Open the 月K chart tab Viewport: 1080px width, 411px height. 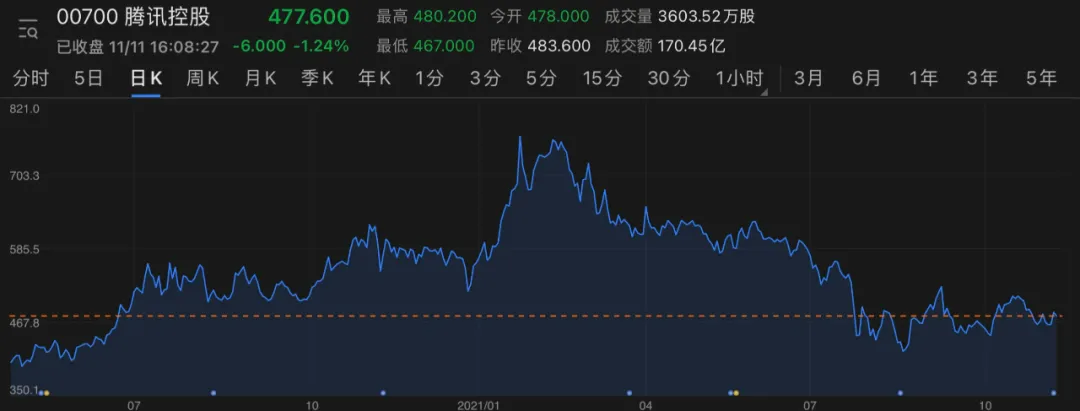[260, 78]
